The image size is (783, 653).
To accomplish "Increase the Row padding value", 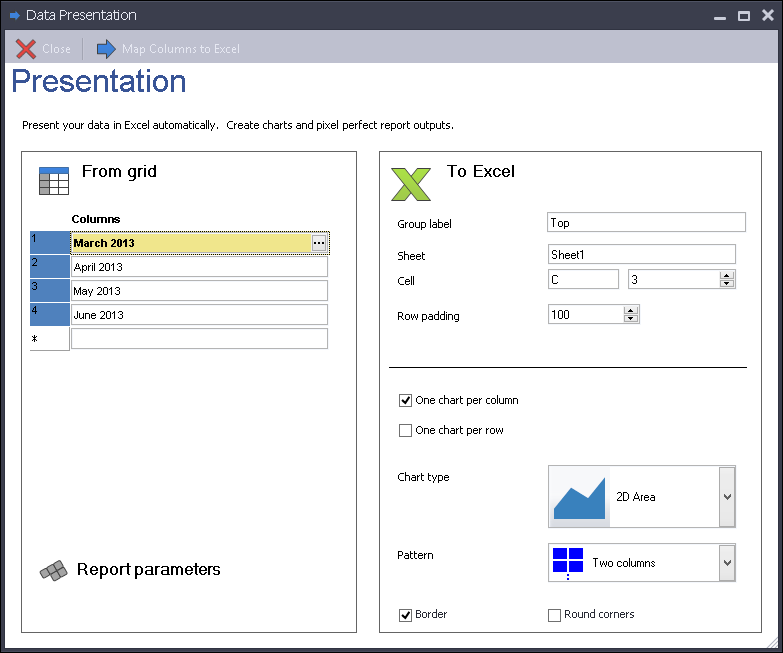I will point(631,311).
